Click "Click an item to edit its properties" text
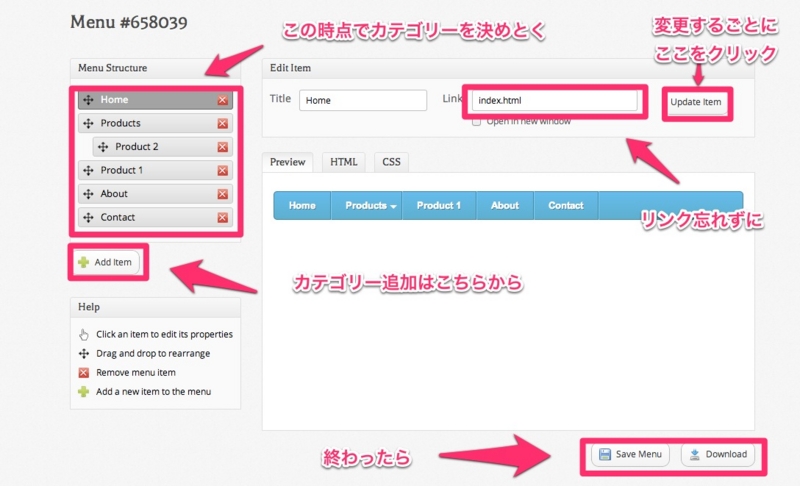800x486 pixels. click(164, 335)
